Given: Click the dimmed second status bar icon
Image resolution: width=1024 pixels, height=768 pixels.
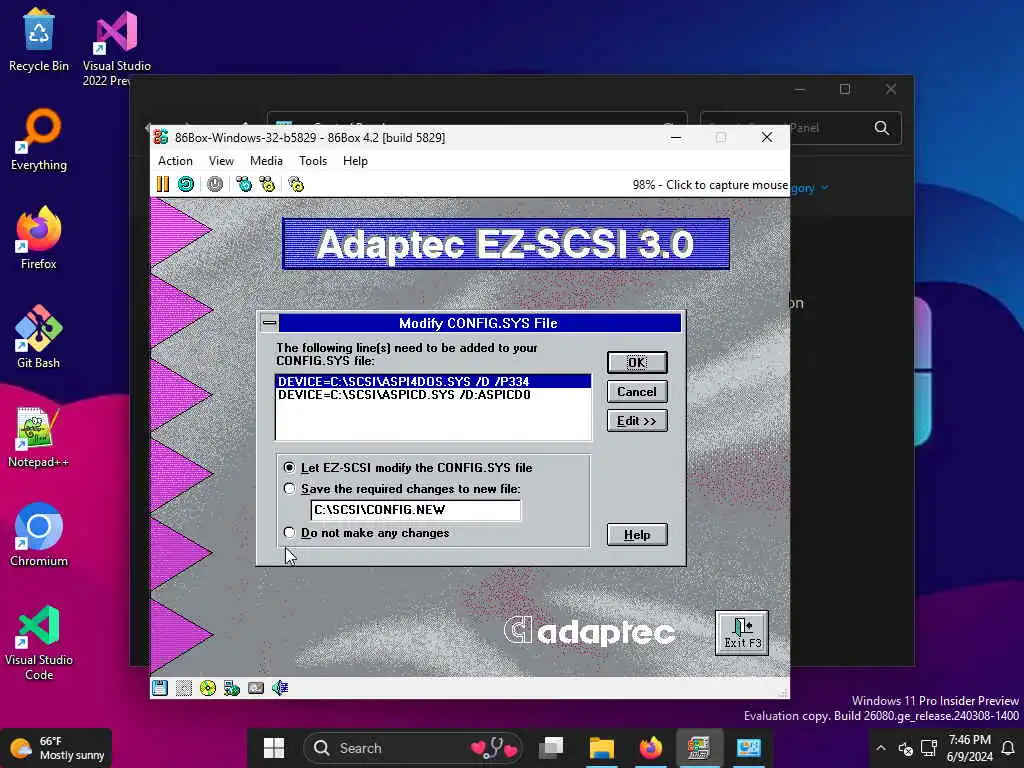Looking at the screenshot, I should click(x=184, y=688).
